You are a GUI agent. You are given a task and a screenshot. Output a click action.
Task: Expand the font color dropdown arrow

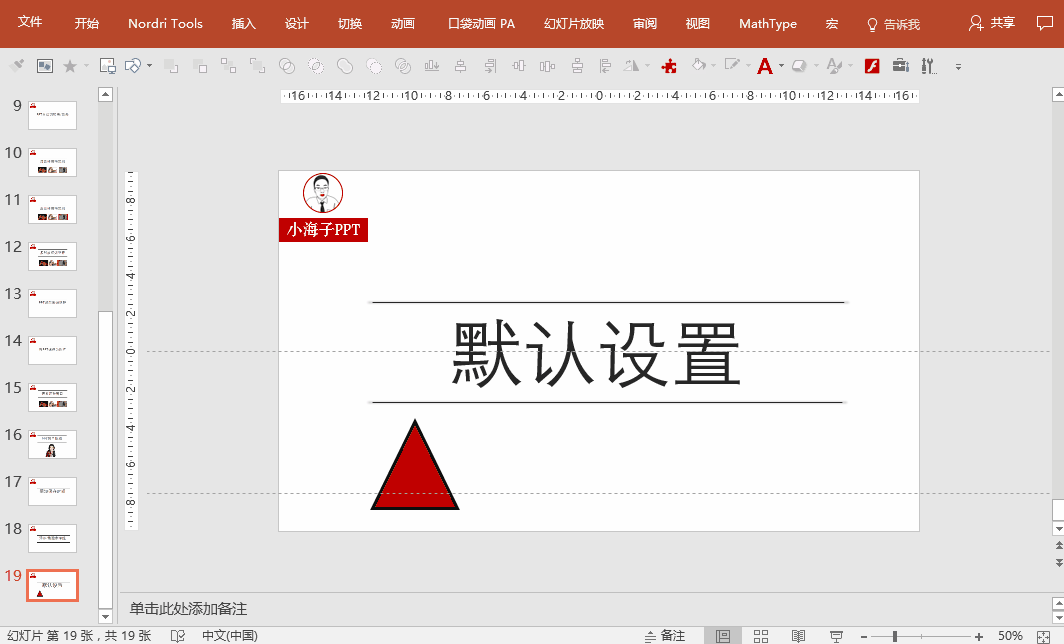[781, 66]
